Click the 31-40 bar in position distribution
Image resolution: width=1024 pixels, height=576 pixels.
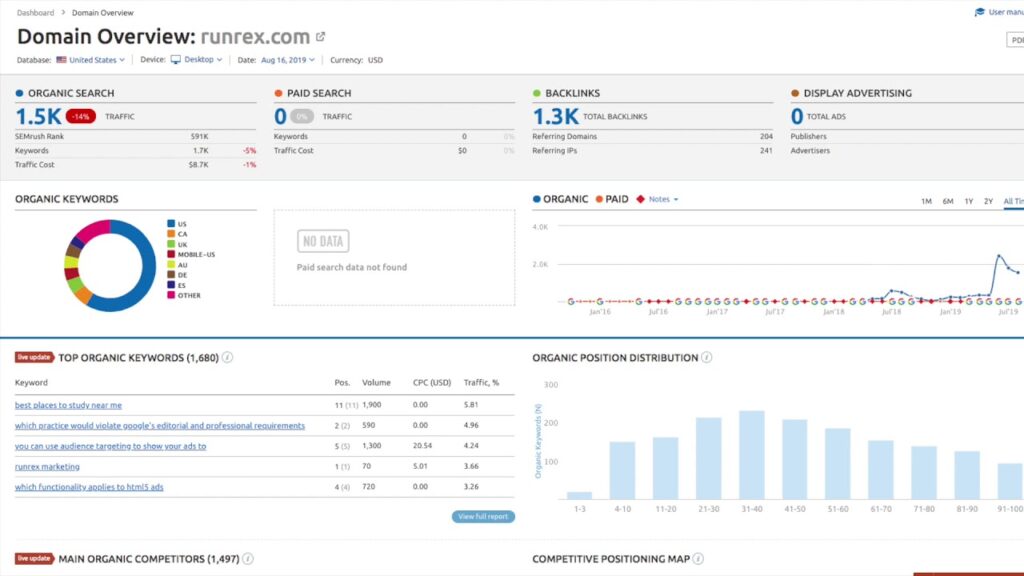[x=752, y=455]
